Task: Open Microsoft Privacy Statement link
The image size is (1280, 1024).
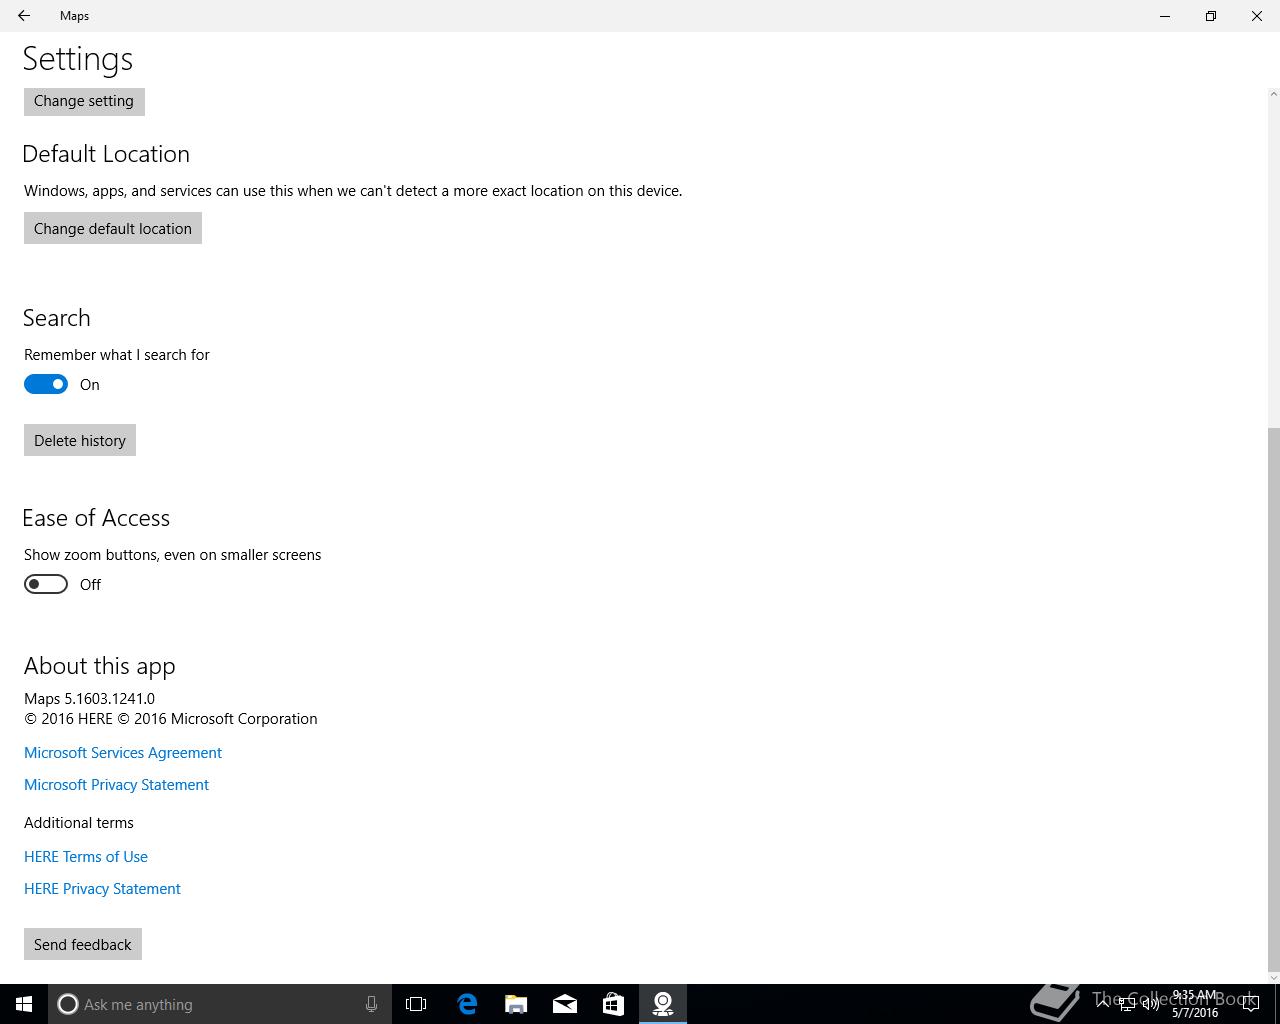Action: pos(116,785)
